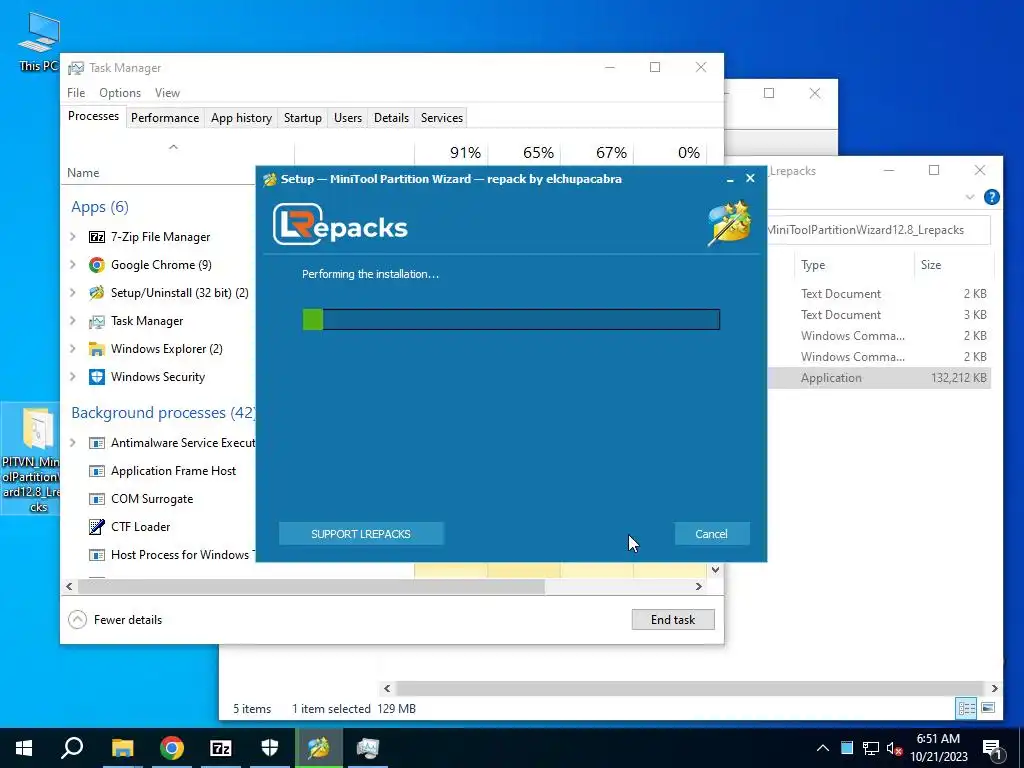Click the Host Process for Windows icon
1024x768 pixels.
tap(97, 554)
